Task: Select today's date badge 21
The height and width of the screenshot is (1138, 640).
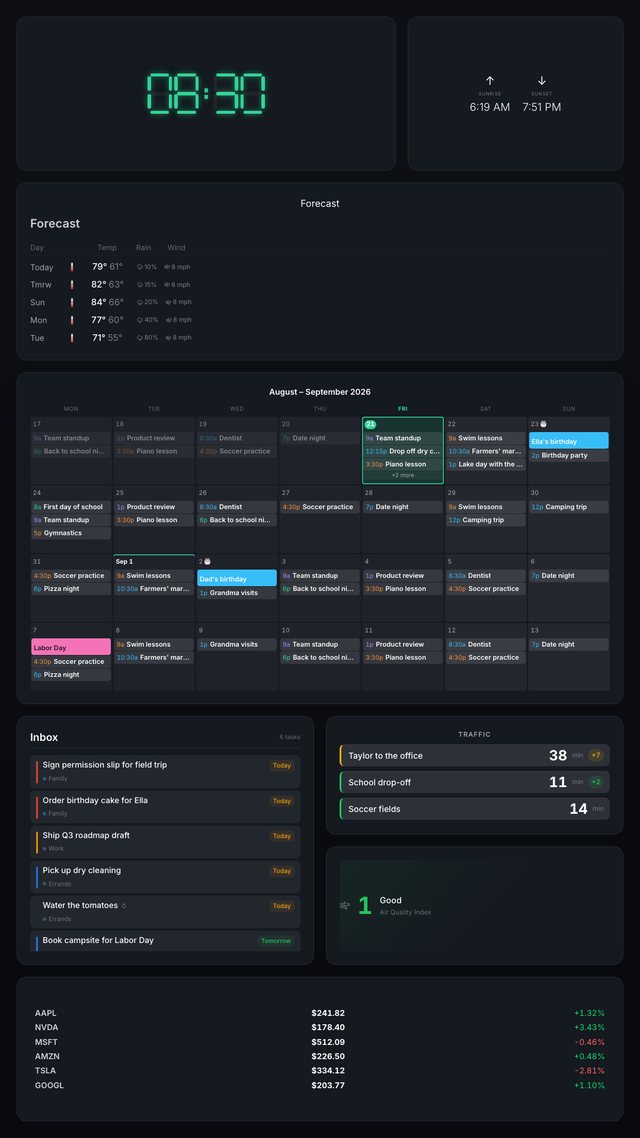Action: click(x=370, y=424)
